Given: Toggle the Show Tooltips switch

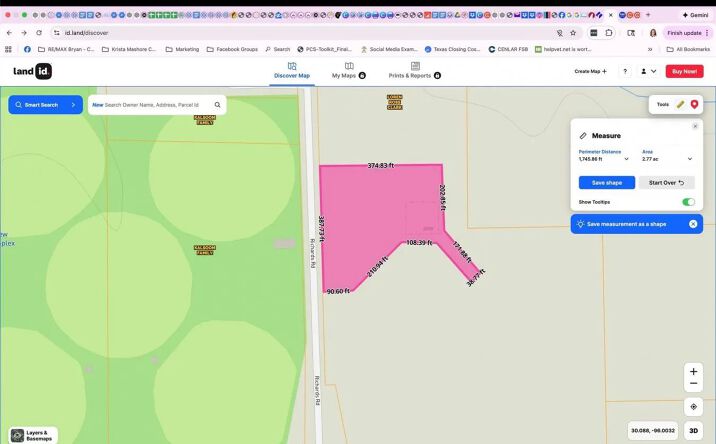Looking at the screenshot, I should point(688,202).
